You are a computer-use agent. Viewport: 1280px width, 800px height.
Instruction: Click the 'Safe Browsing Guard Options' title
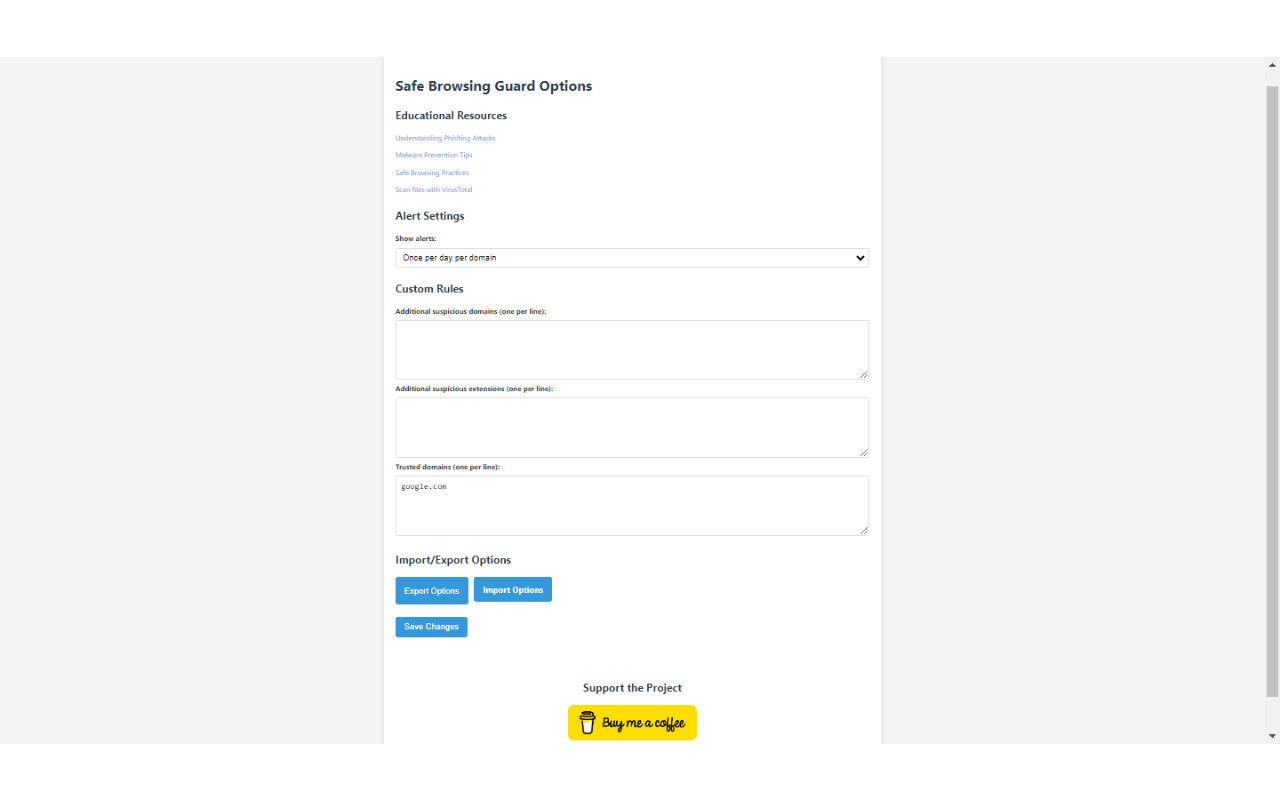click(493, 86)
